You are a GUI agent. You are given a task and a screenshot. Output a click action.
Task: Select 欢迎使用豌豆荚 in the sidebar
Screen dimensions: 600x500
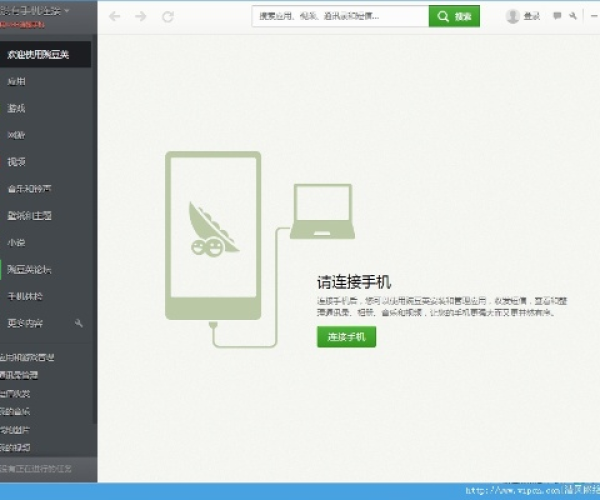[x=46, y=54]
